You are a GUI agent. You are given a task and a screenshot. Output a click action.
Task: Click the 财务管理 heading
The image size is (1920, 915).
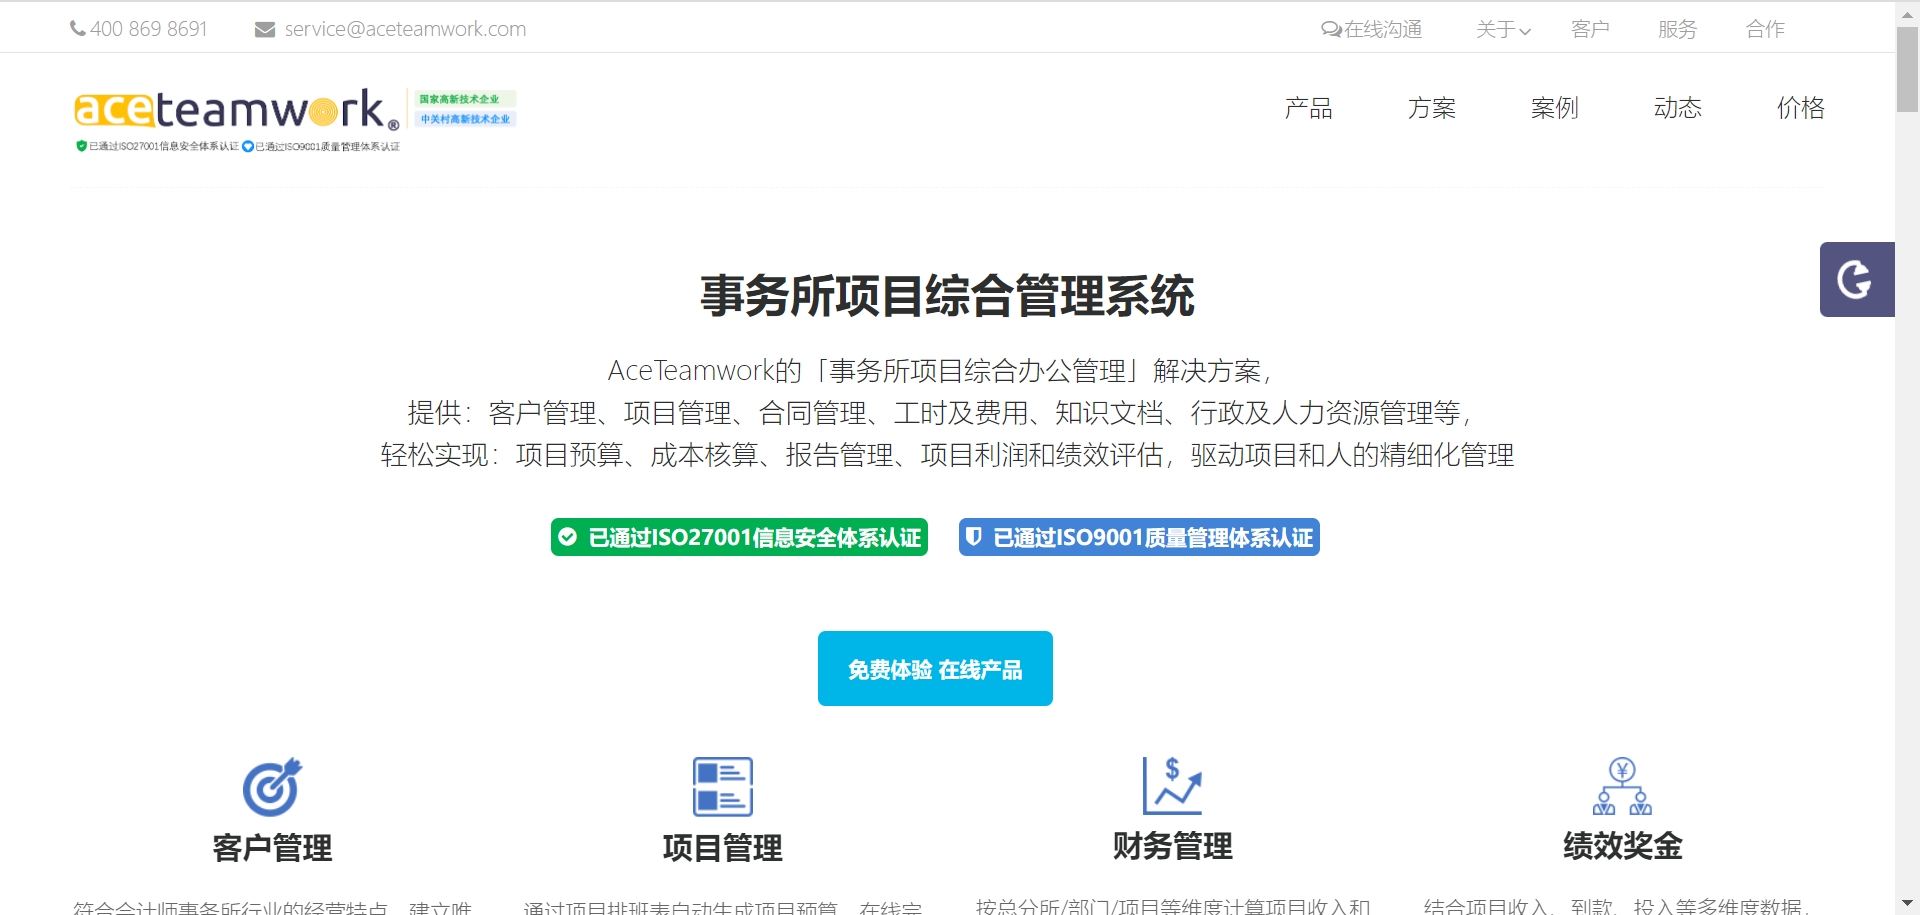[x=1172, y=846]
